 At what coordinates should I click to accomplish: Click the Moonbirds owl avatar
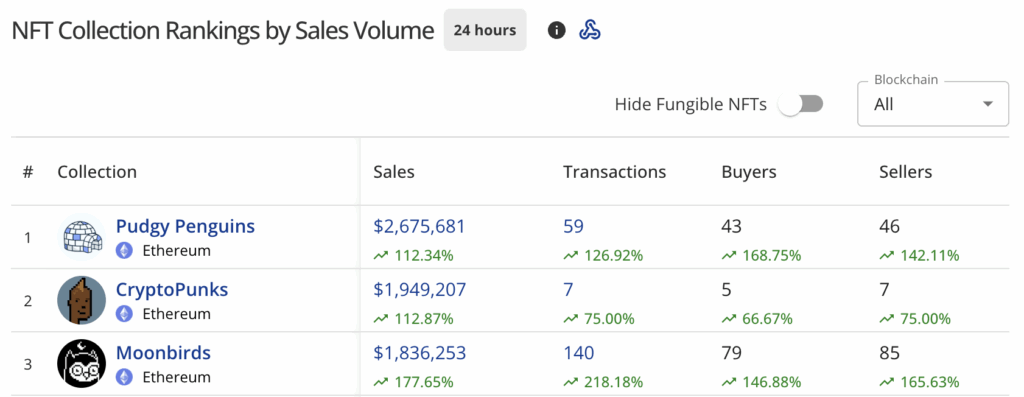(82, 364)
